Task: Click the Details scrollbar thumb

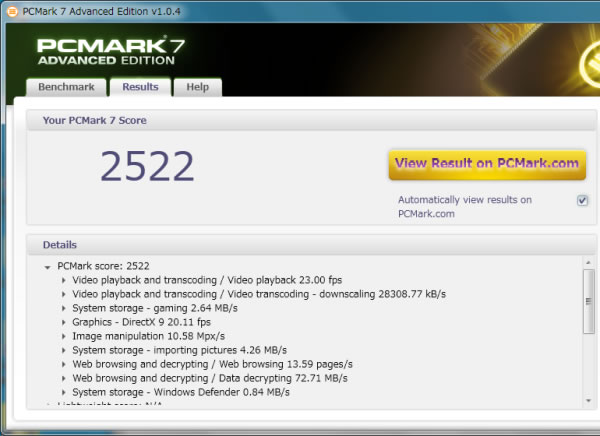Action: pos(589,301)
